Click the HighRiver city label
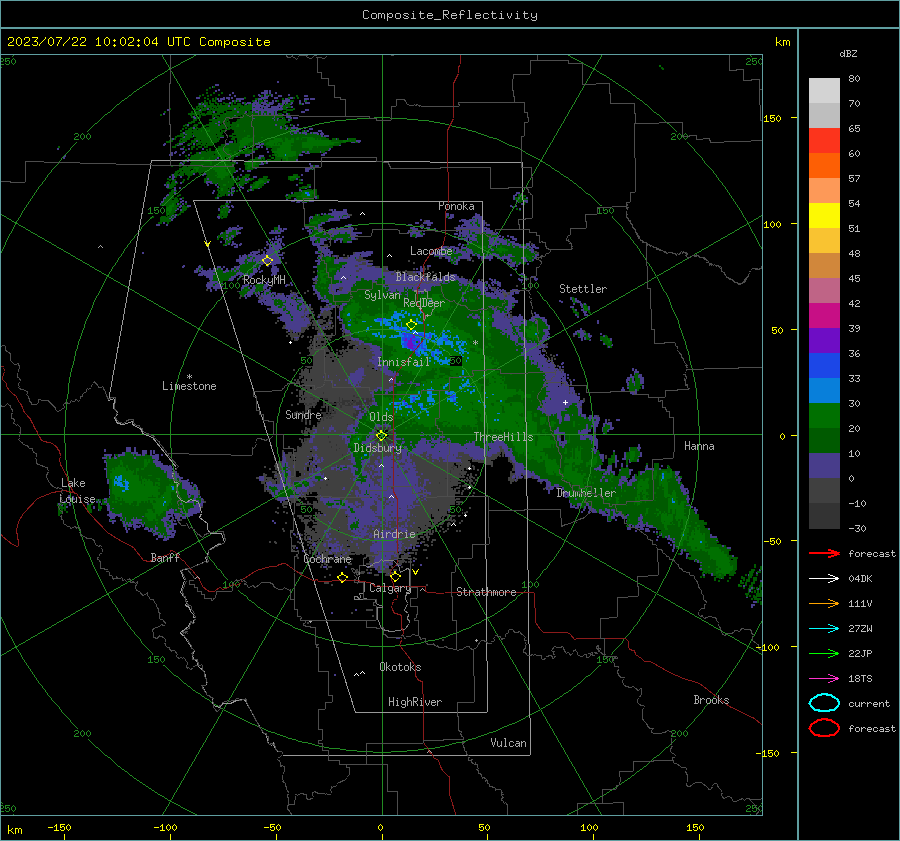Image resolution: width=900 pixels, height=841 pixels. point(415,702)
